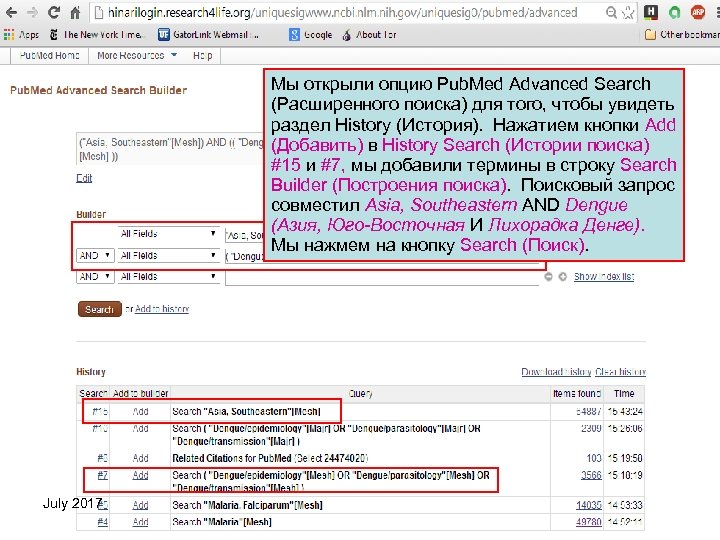Open the H extension icon
The image size is (720, 540).
point(650,13)
